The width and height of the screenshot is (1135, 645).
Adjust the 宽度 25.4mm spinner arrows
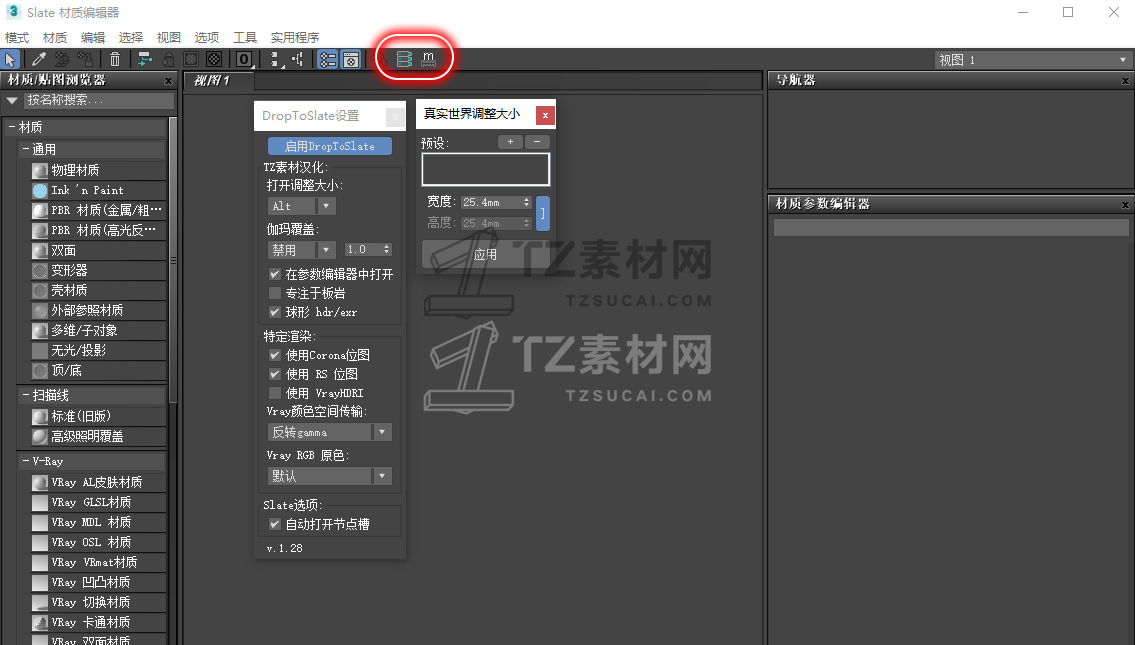click(x=527, y=203)
